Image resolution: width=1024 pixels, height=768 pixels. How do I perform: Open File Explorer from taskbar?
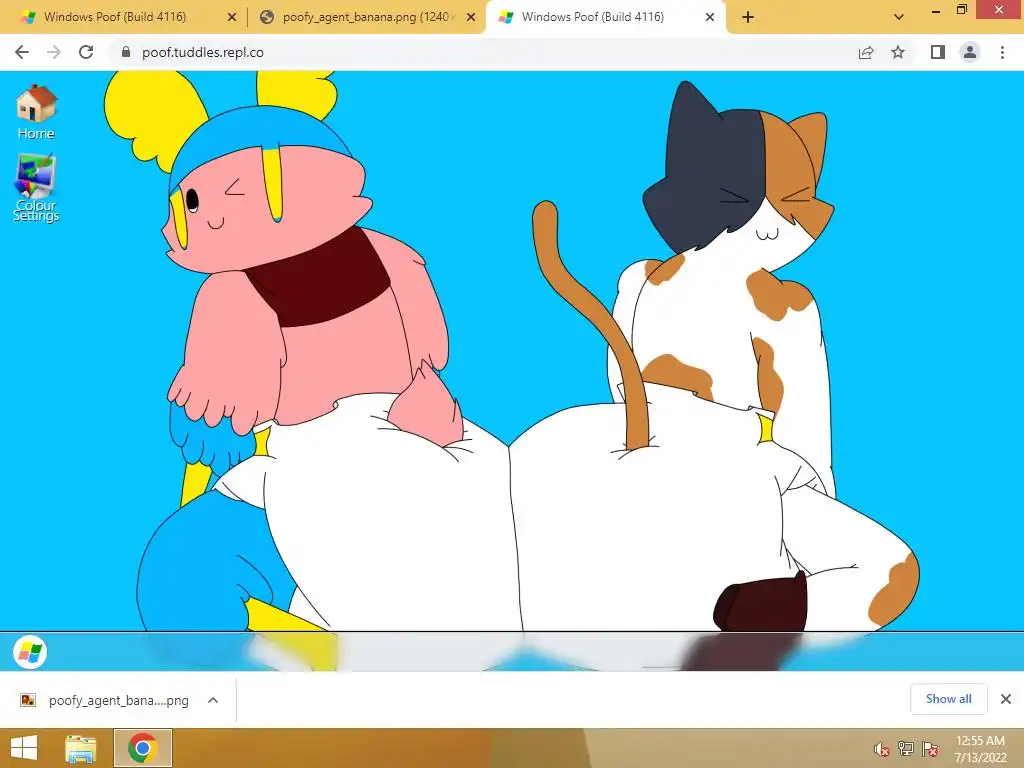click(81, 748)
